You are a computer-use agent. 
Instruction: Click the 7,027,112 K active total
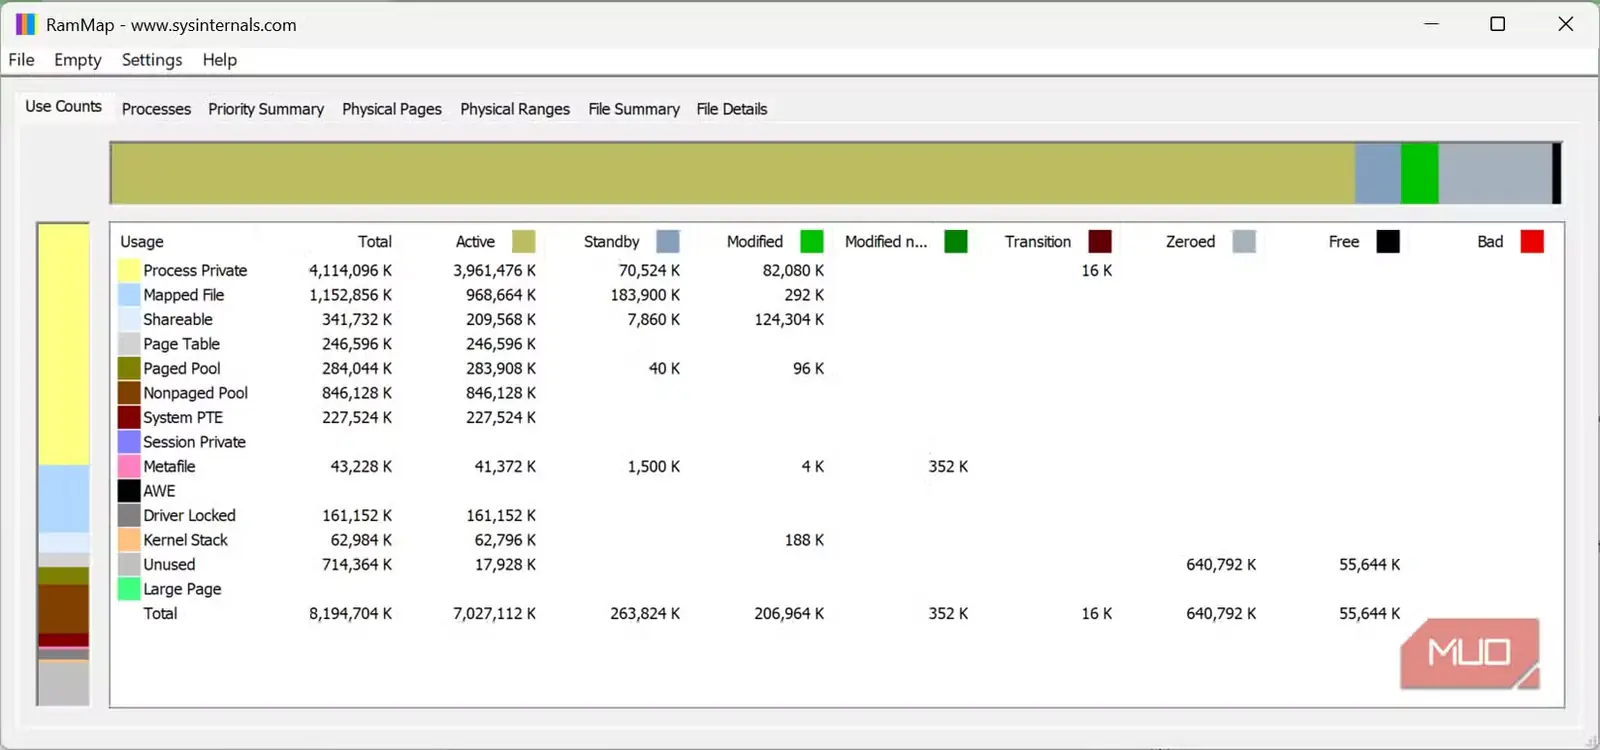[494, 613]
